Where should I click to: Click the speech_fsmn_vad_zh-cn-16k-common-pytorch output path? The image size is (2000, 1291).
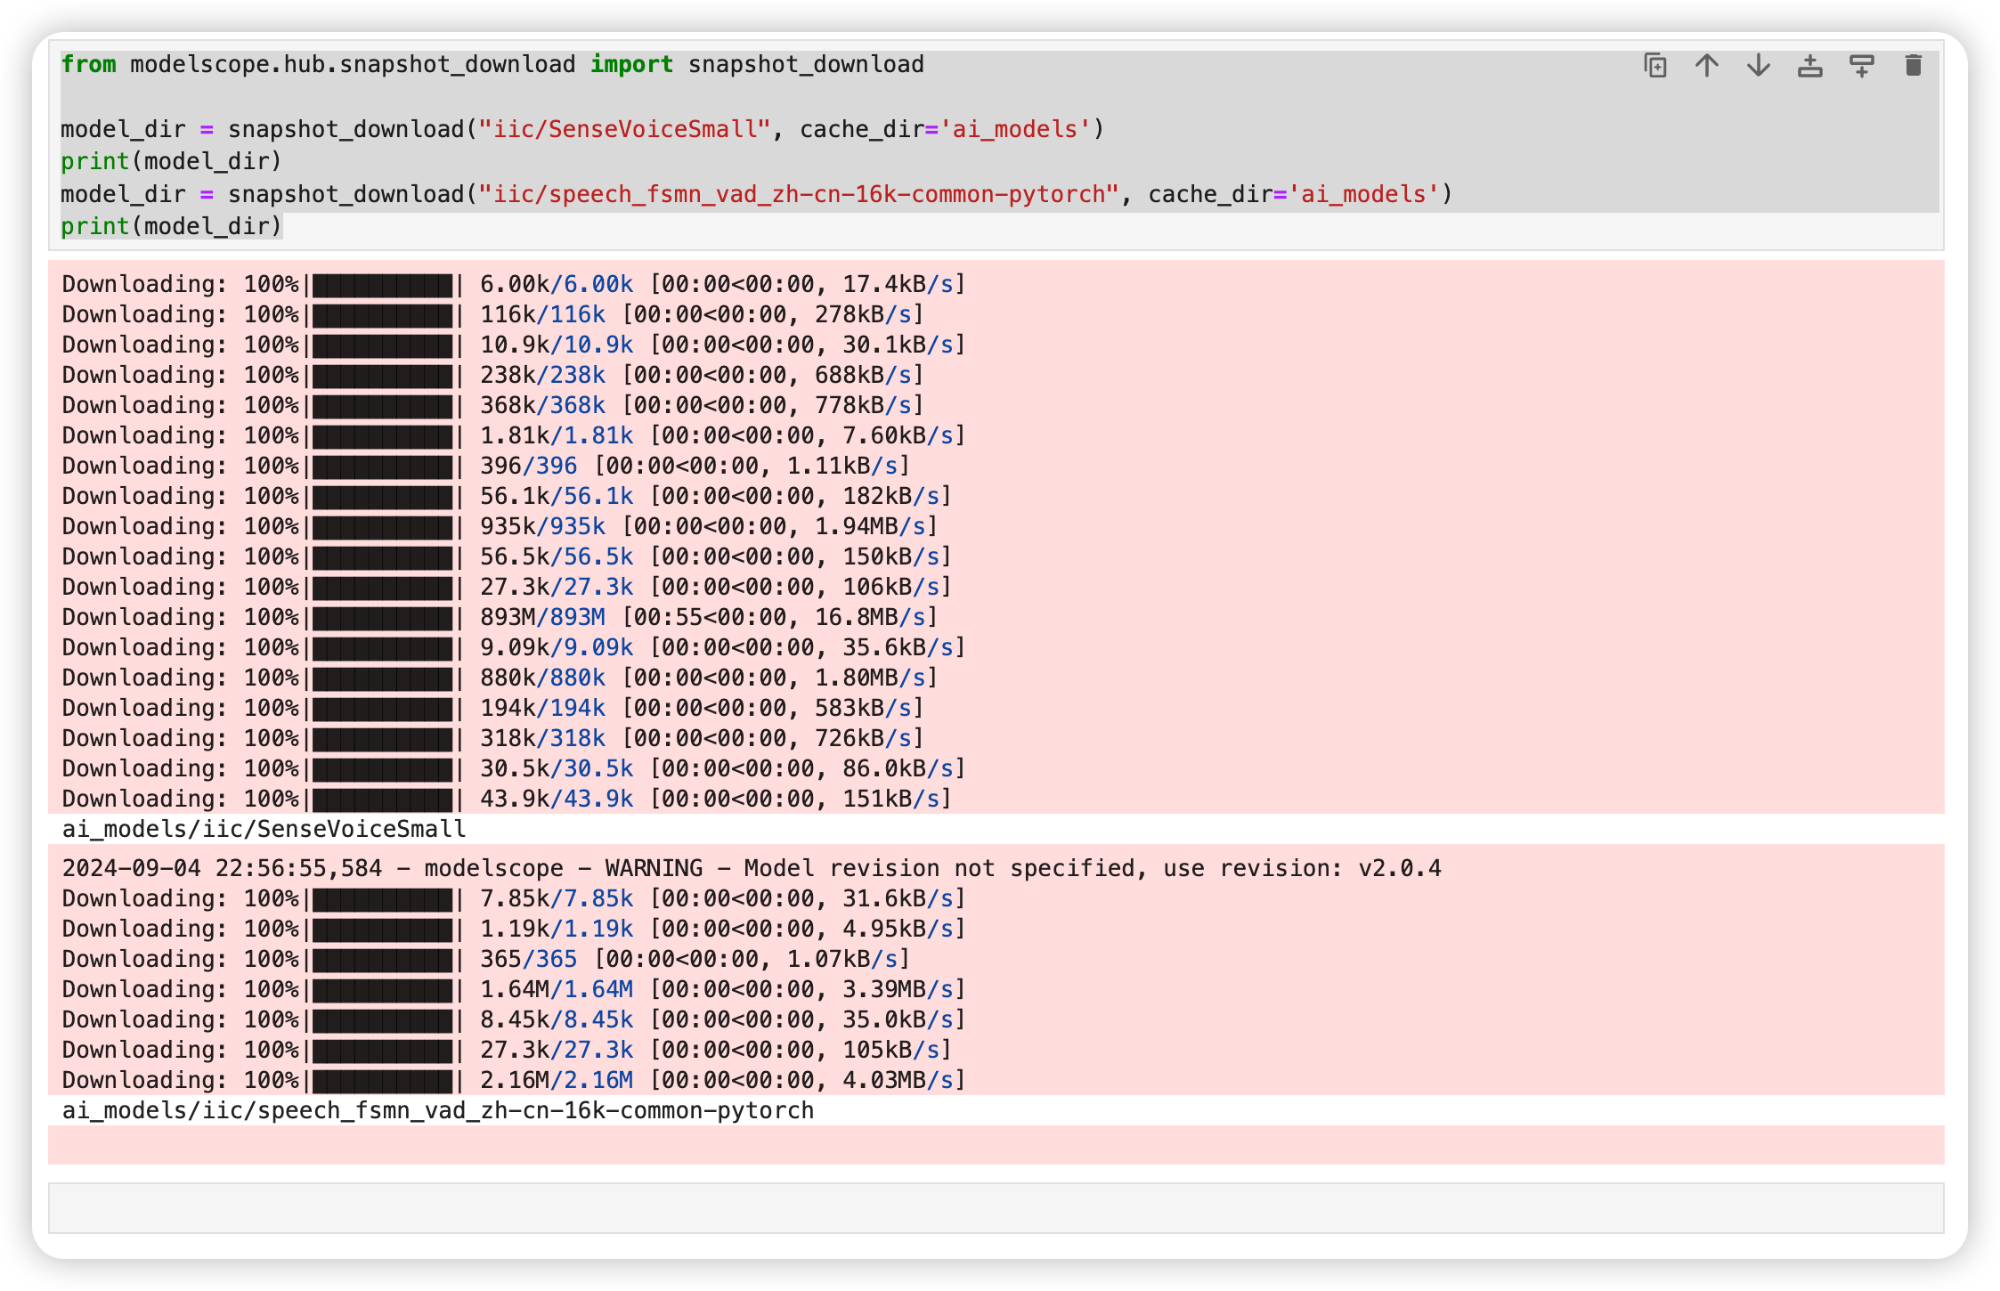point(437,1111)
